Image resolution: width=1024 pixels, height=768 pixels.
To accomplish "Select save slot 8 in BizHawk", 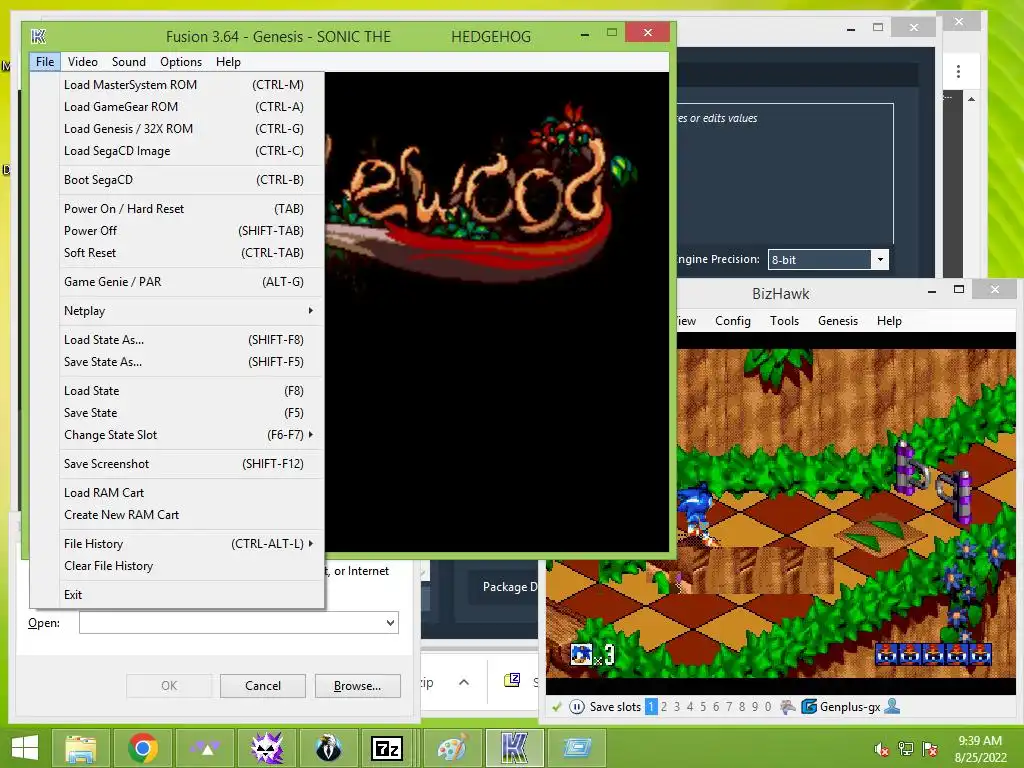I will tap(742, 707).
